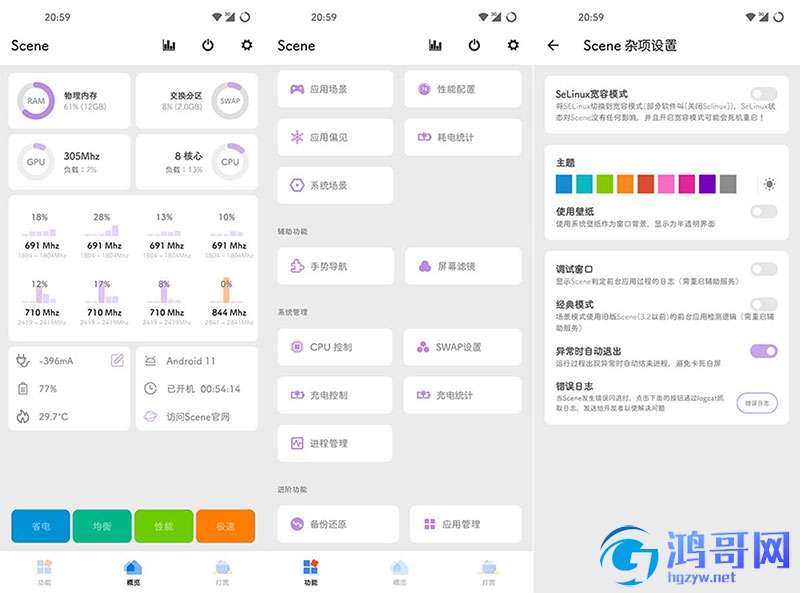Choose the blue theme color
Image resolution: width=800 pixels, height=593 pixels.
564,184
